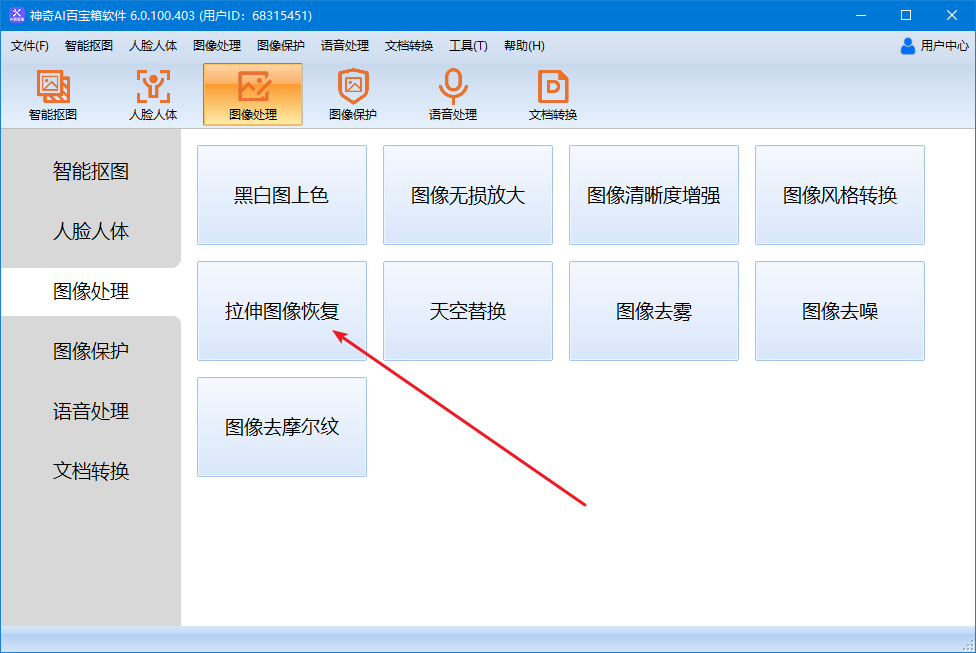Open the 图像处理 menu bar item
This screenshot has height=653, width=976.
pos(217,45)
